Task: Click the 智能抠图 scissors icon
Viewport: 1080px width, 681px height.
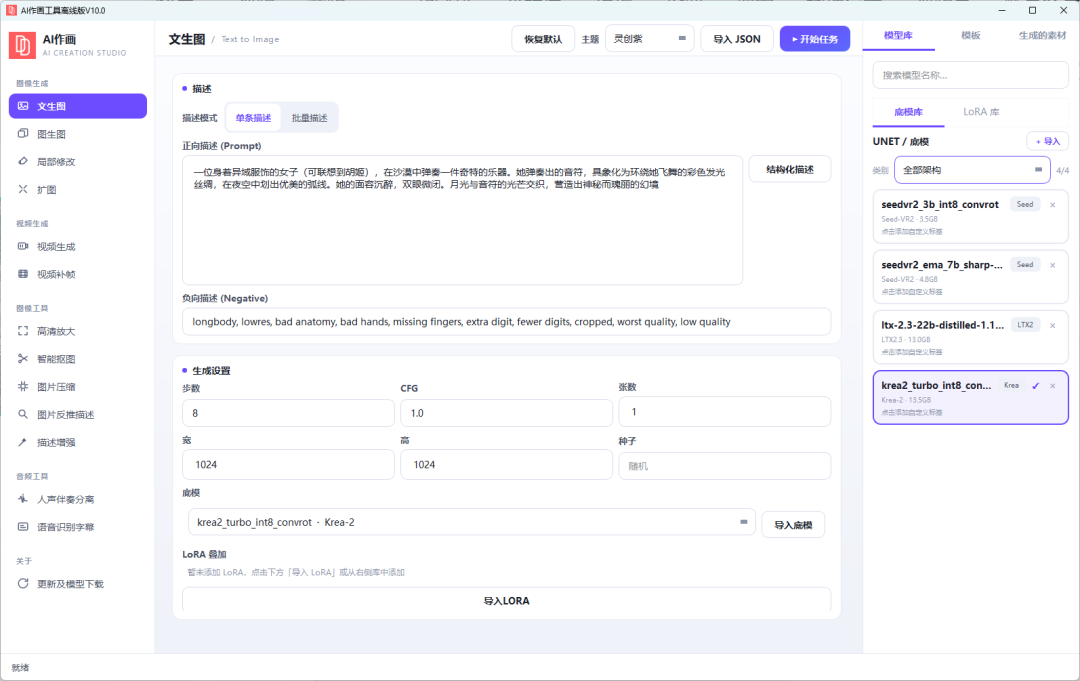Action: [x=23, y=359]
